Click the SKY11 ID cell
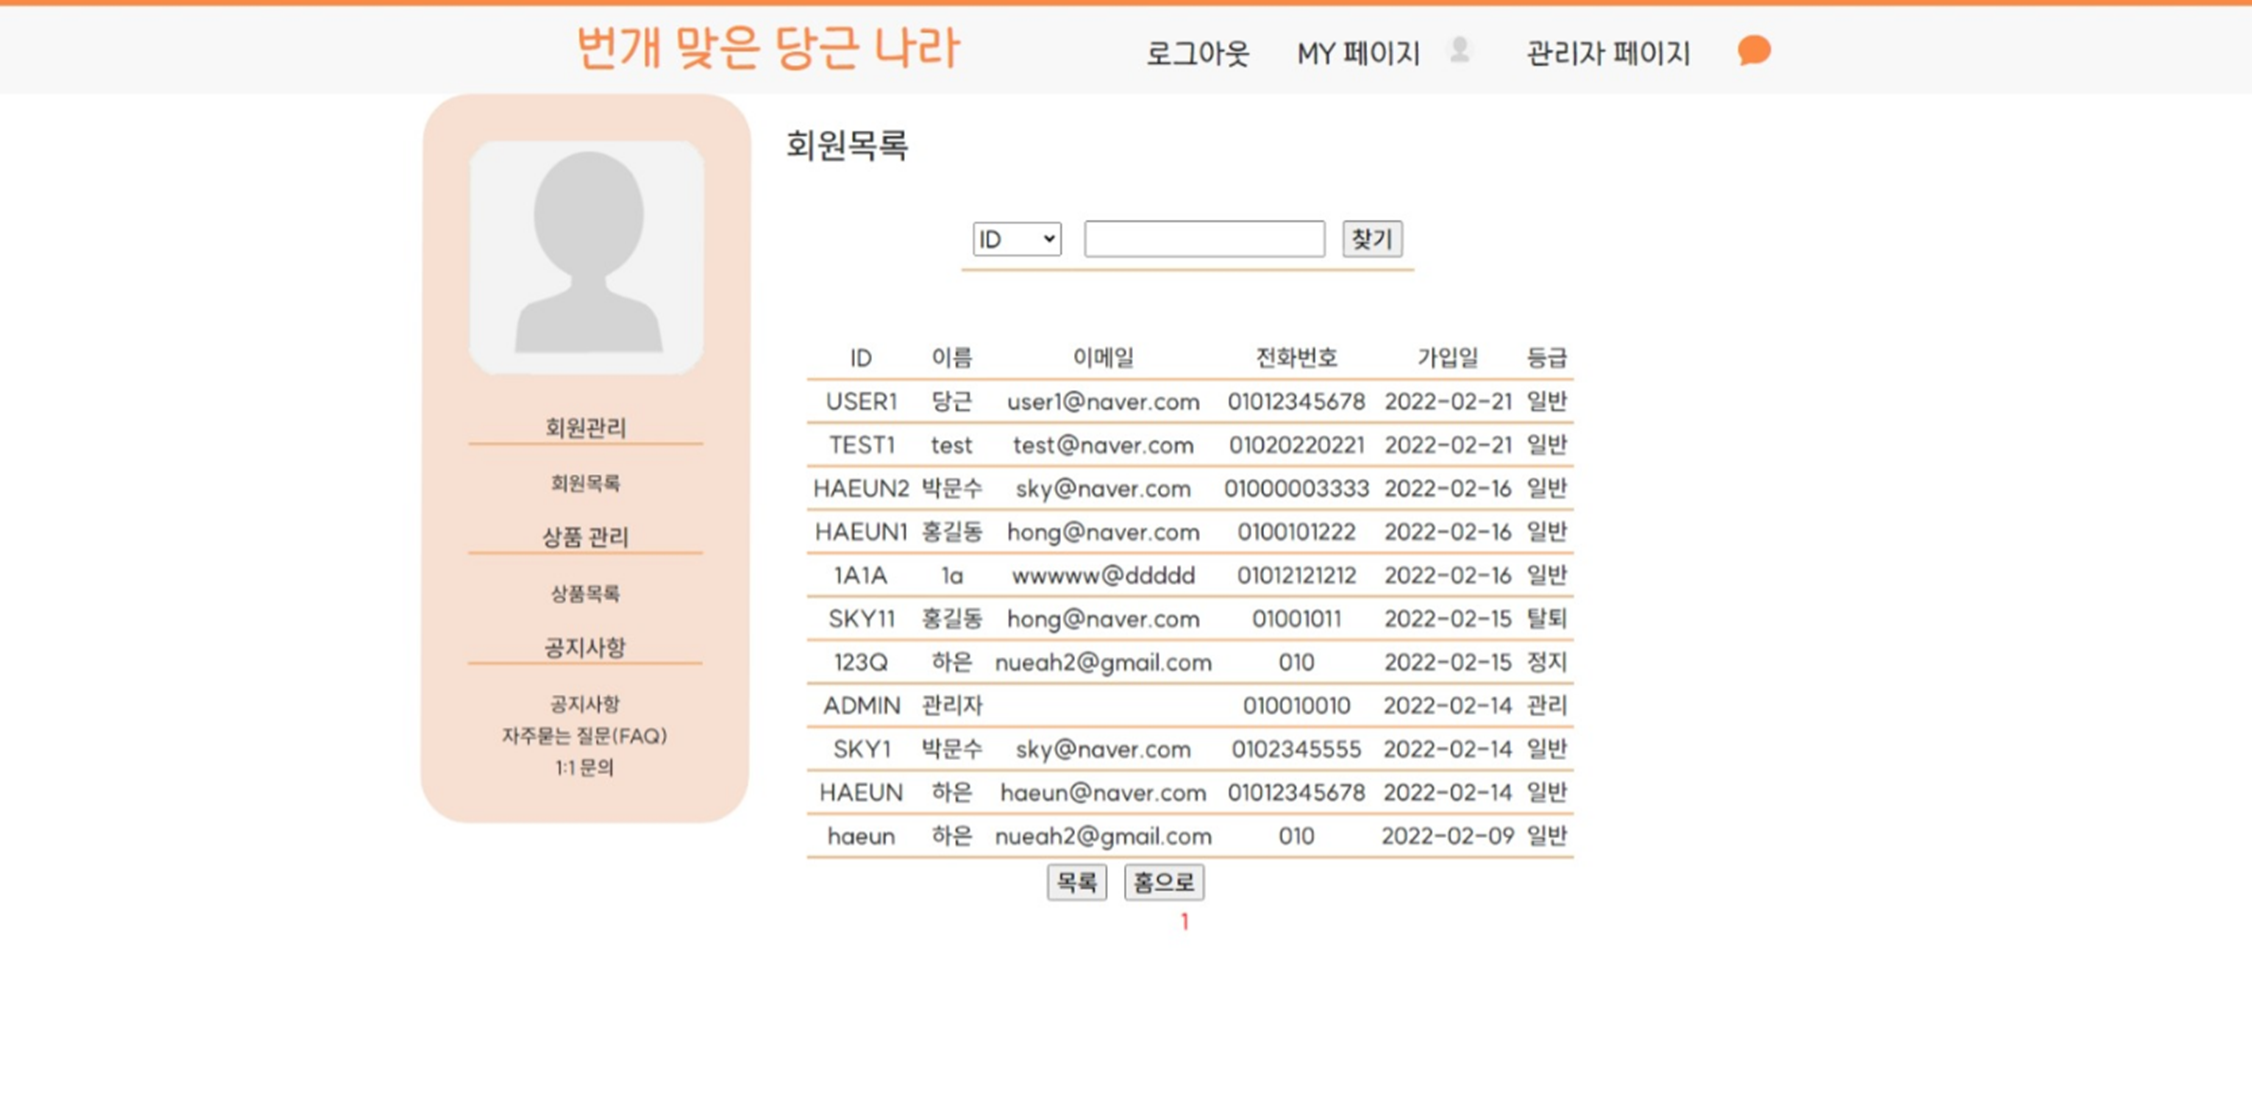 point(861,619)
